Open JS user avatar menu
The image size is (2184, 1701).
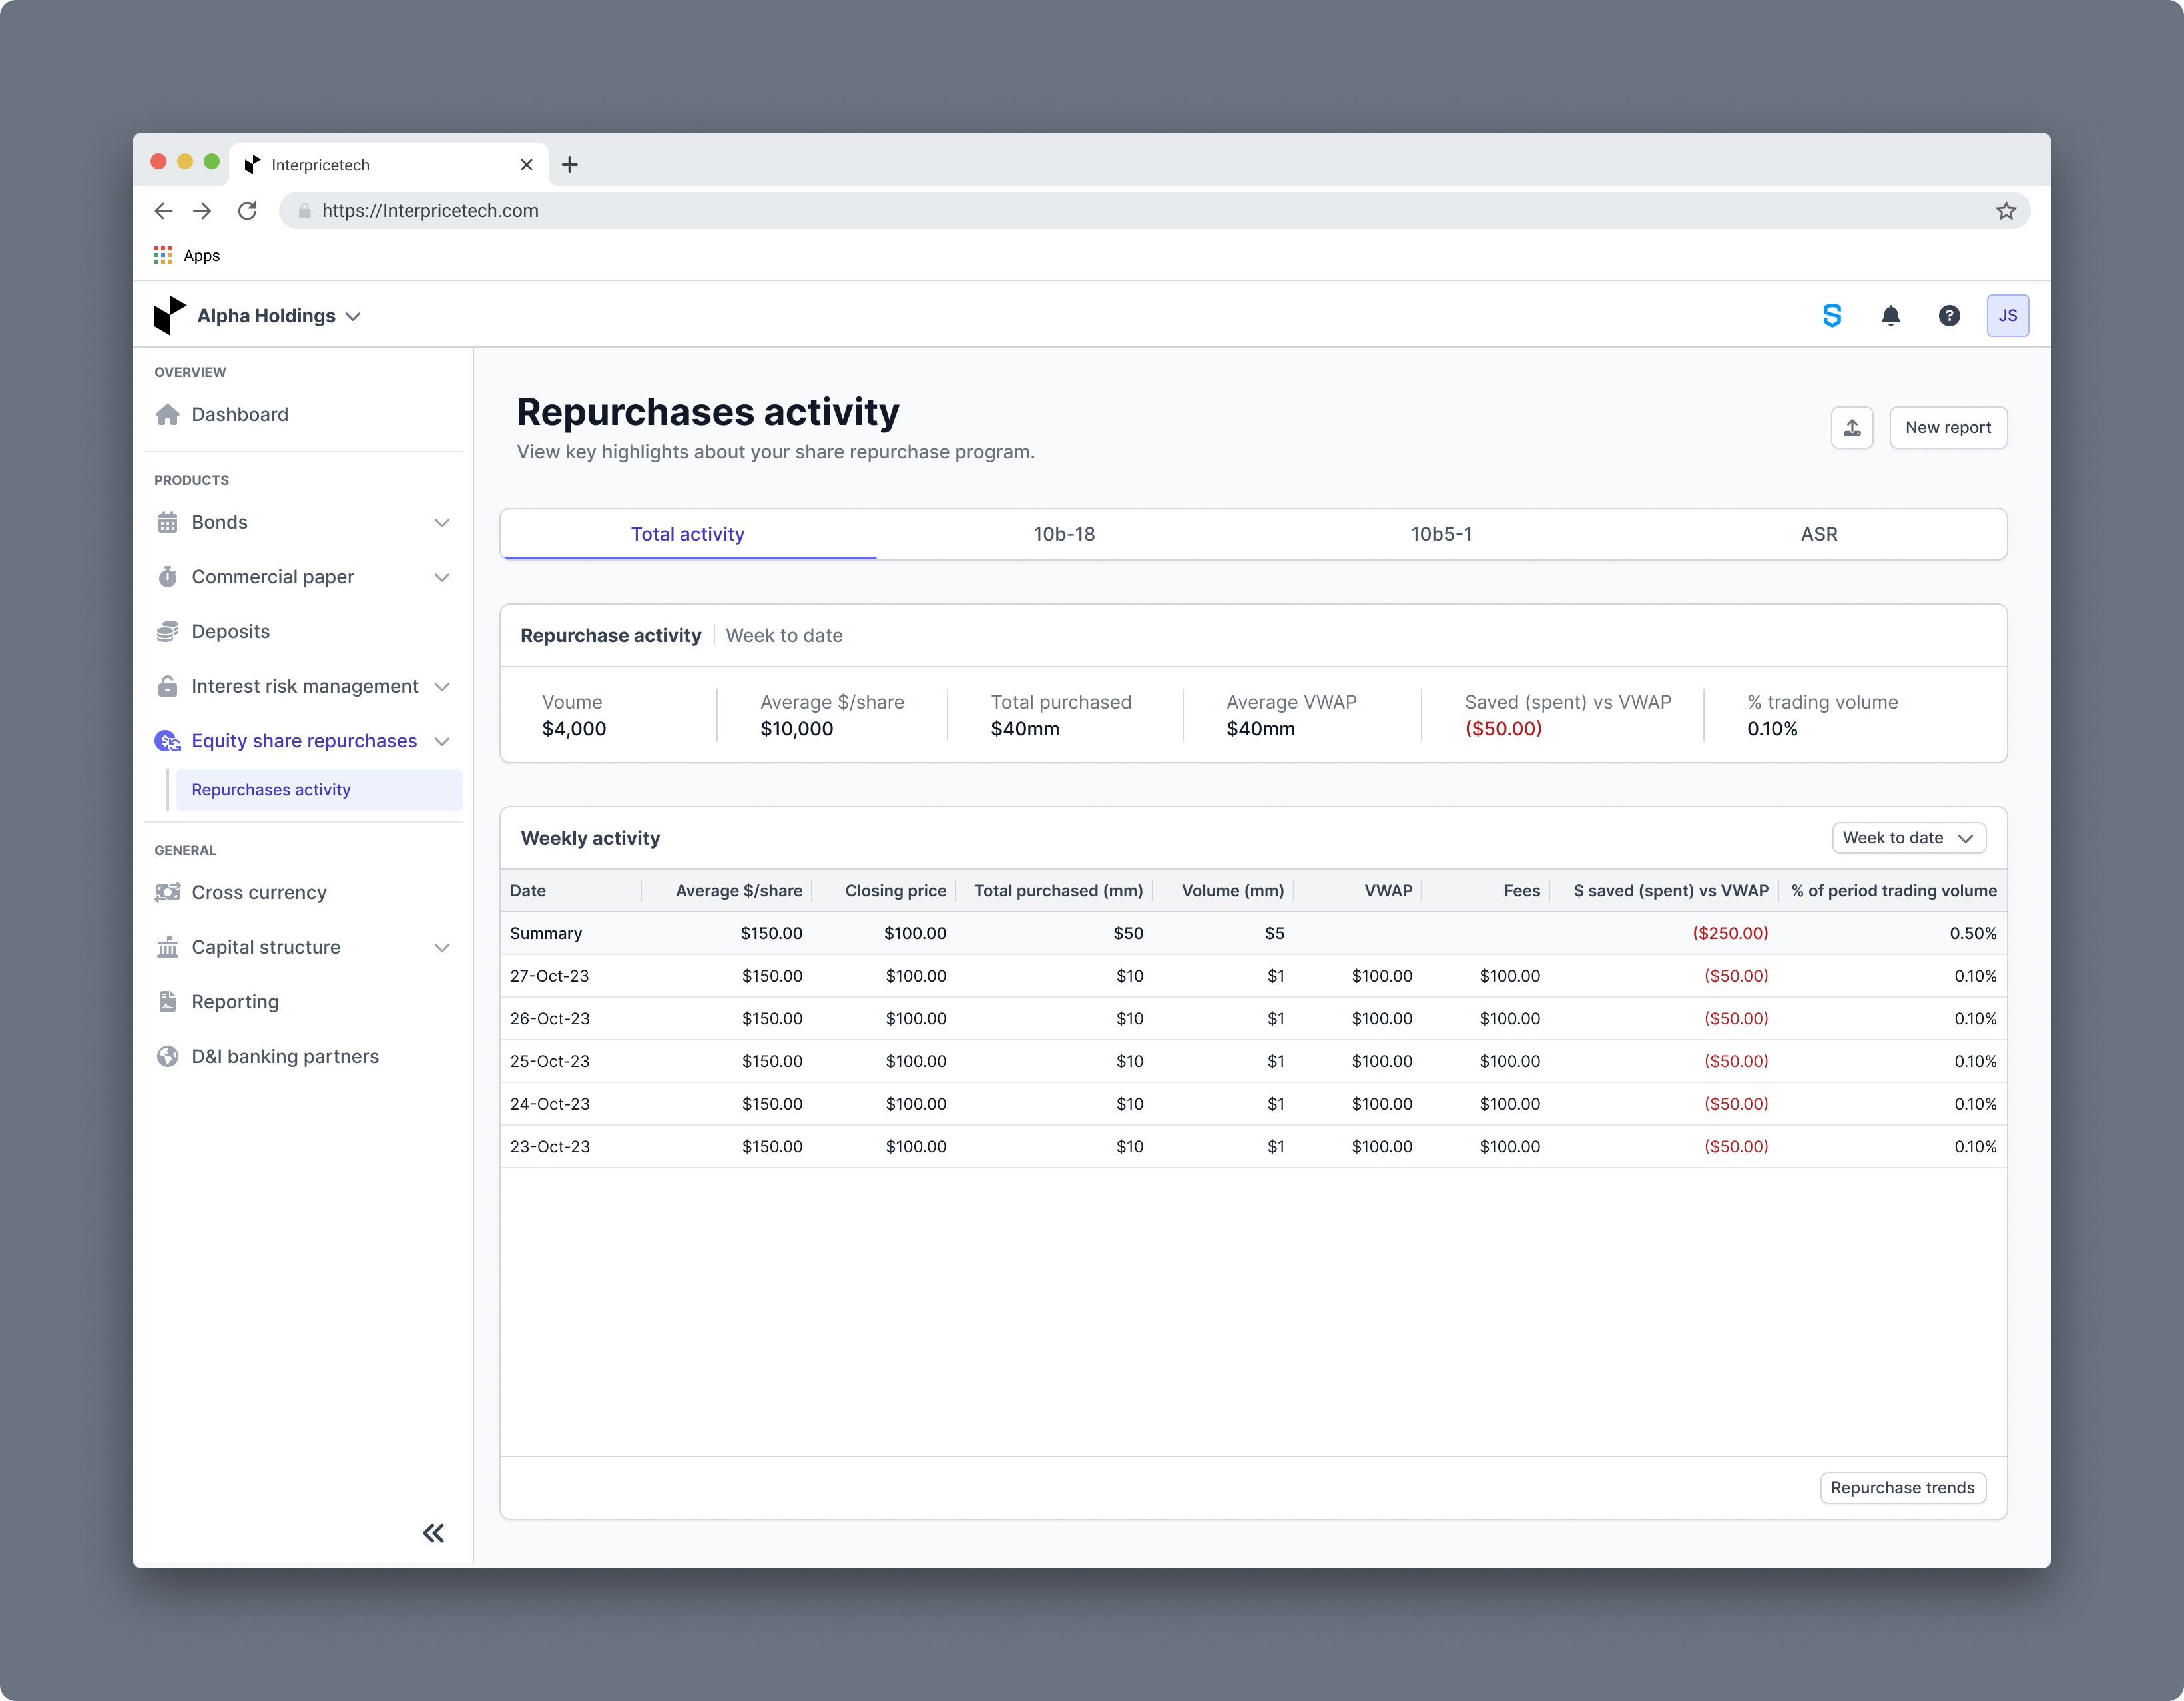coord(2006,316)
